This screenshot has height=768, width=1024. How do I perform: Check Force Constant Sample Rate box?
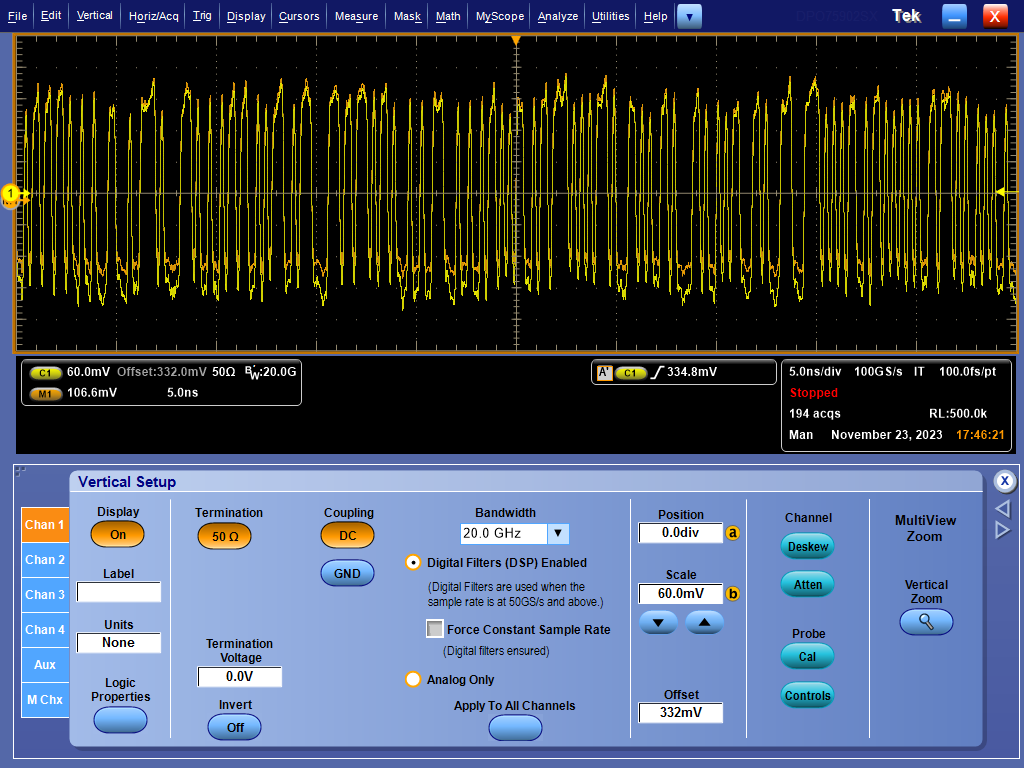tap(435, 629)
